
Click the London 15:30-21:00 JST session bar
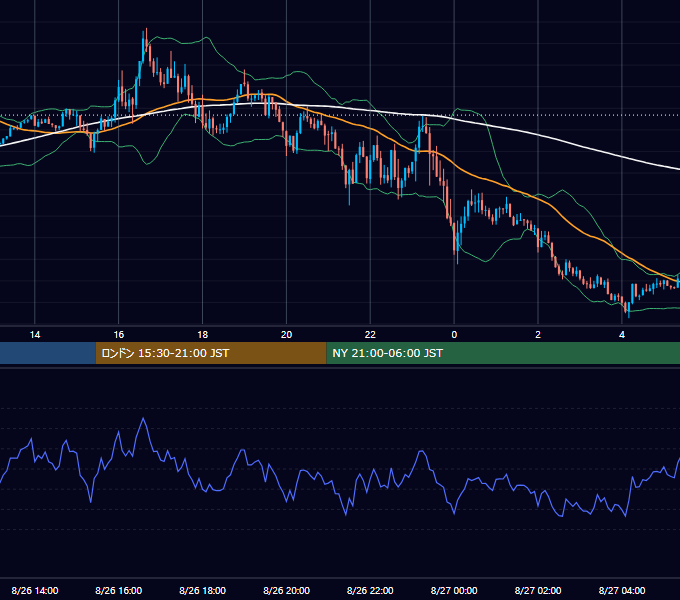coord(211,353)
